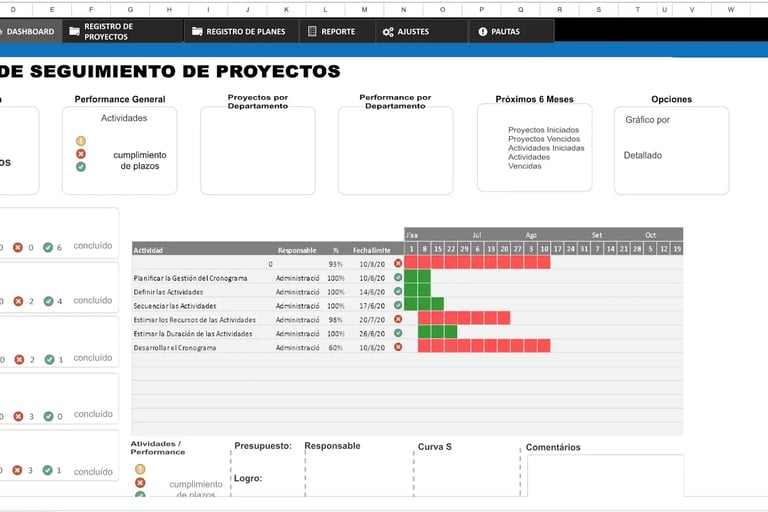Click the 60% completion value

coord(336,347)
